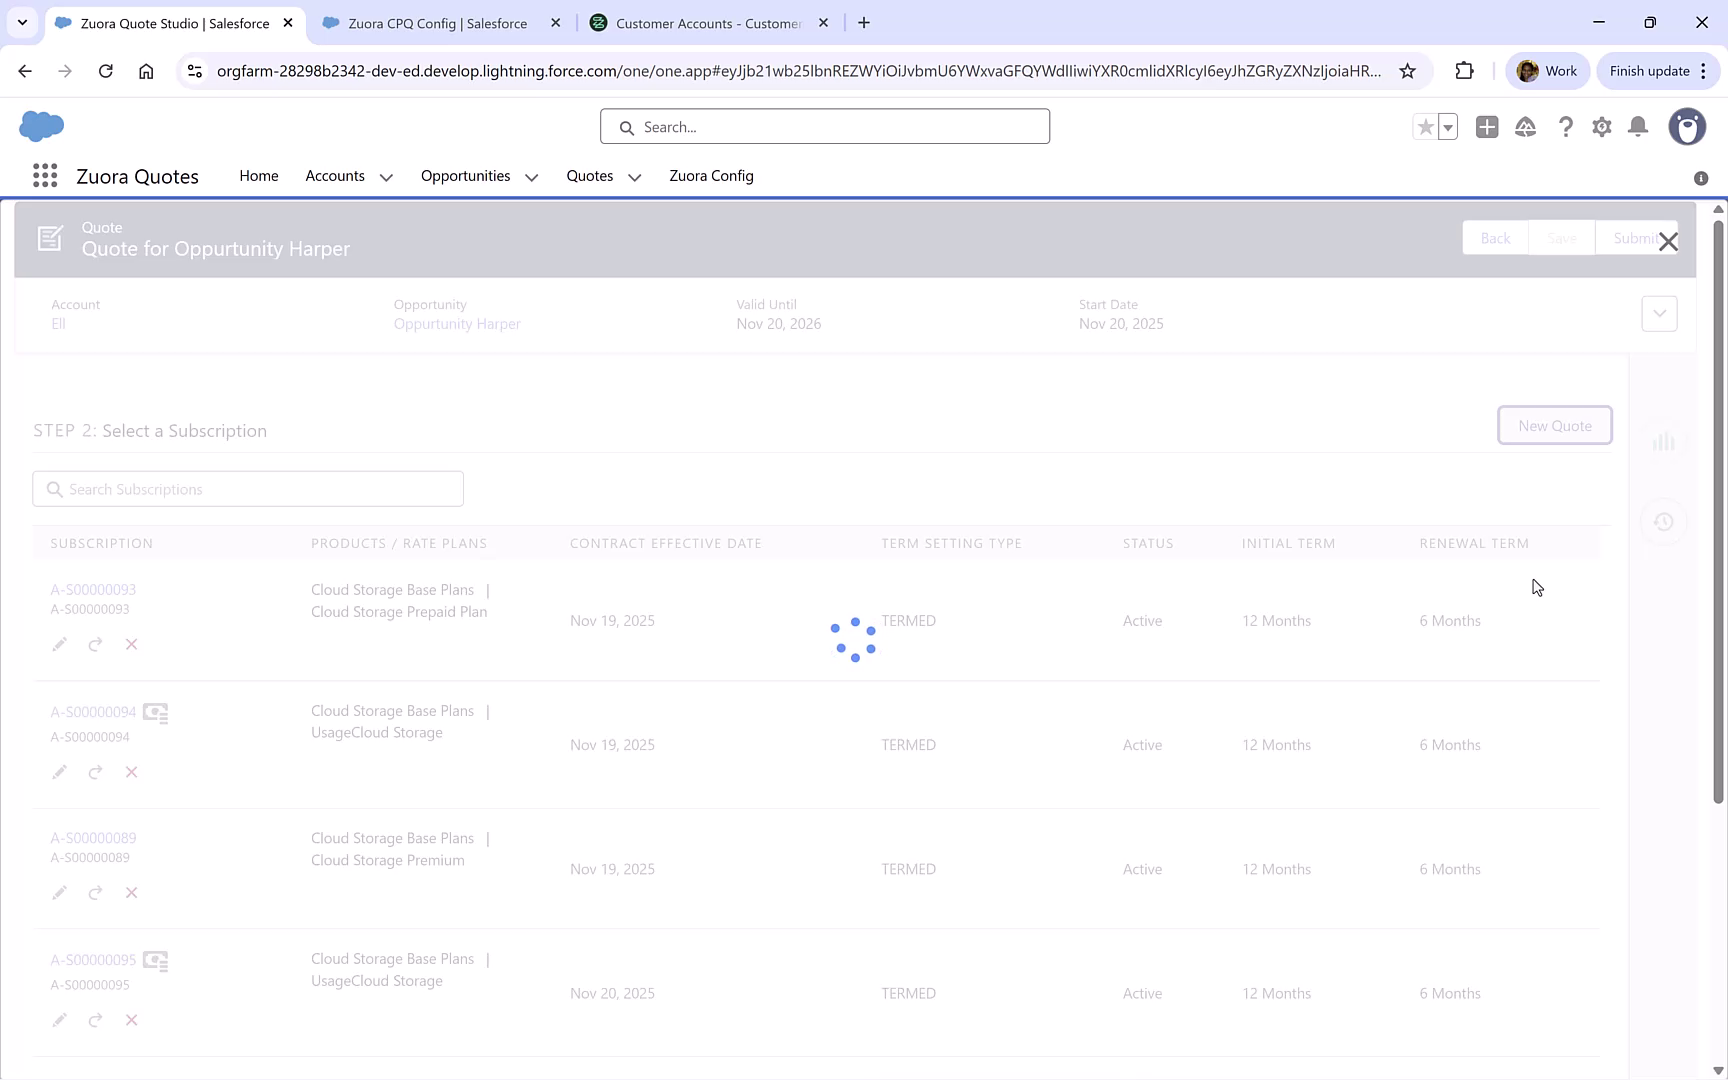Open the Oppurtunity Harper link
Screen dimensions: 1728x1080
pos(457,323)
